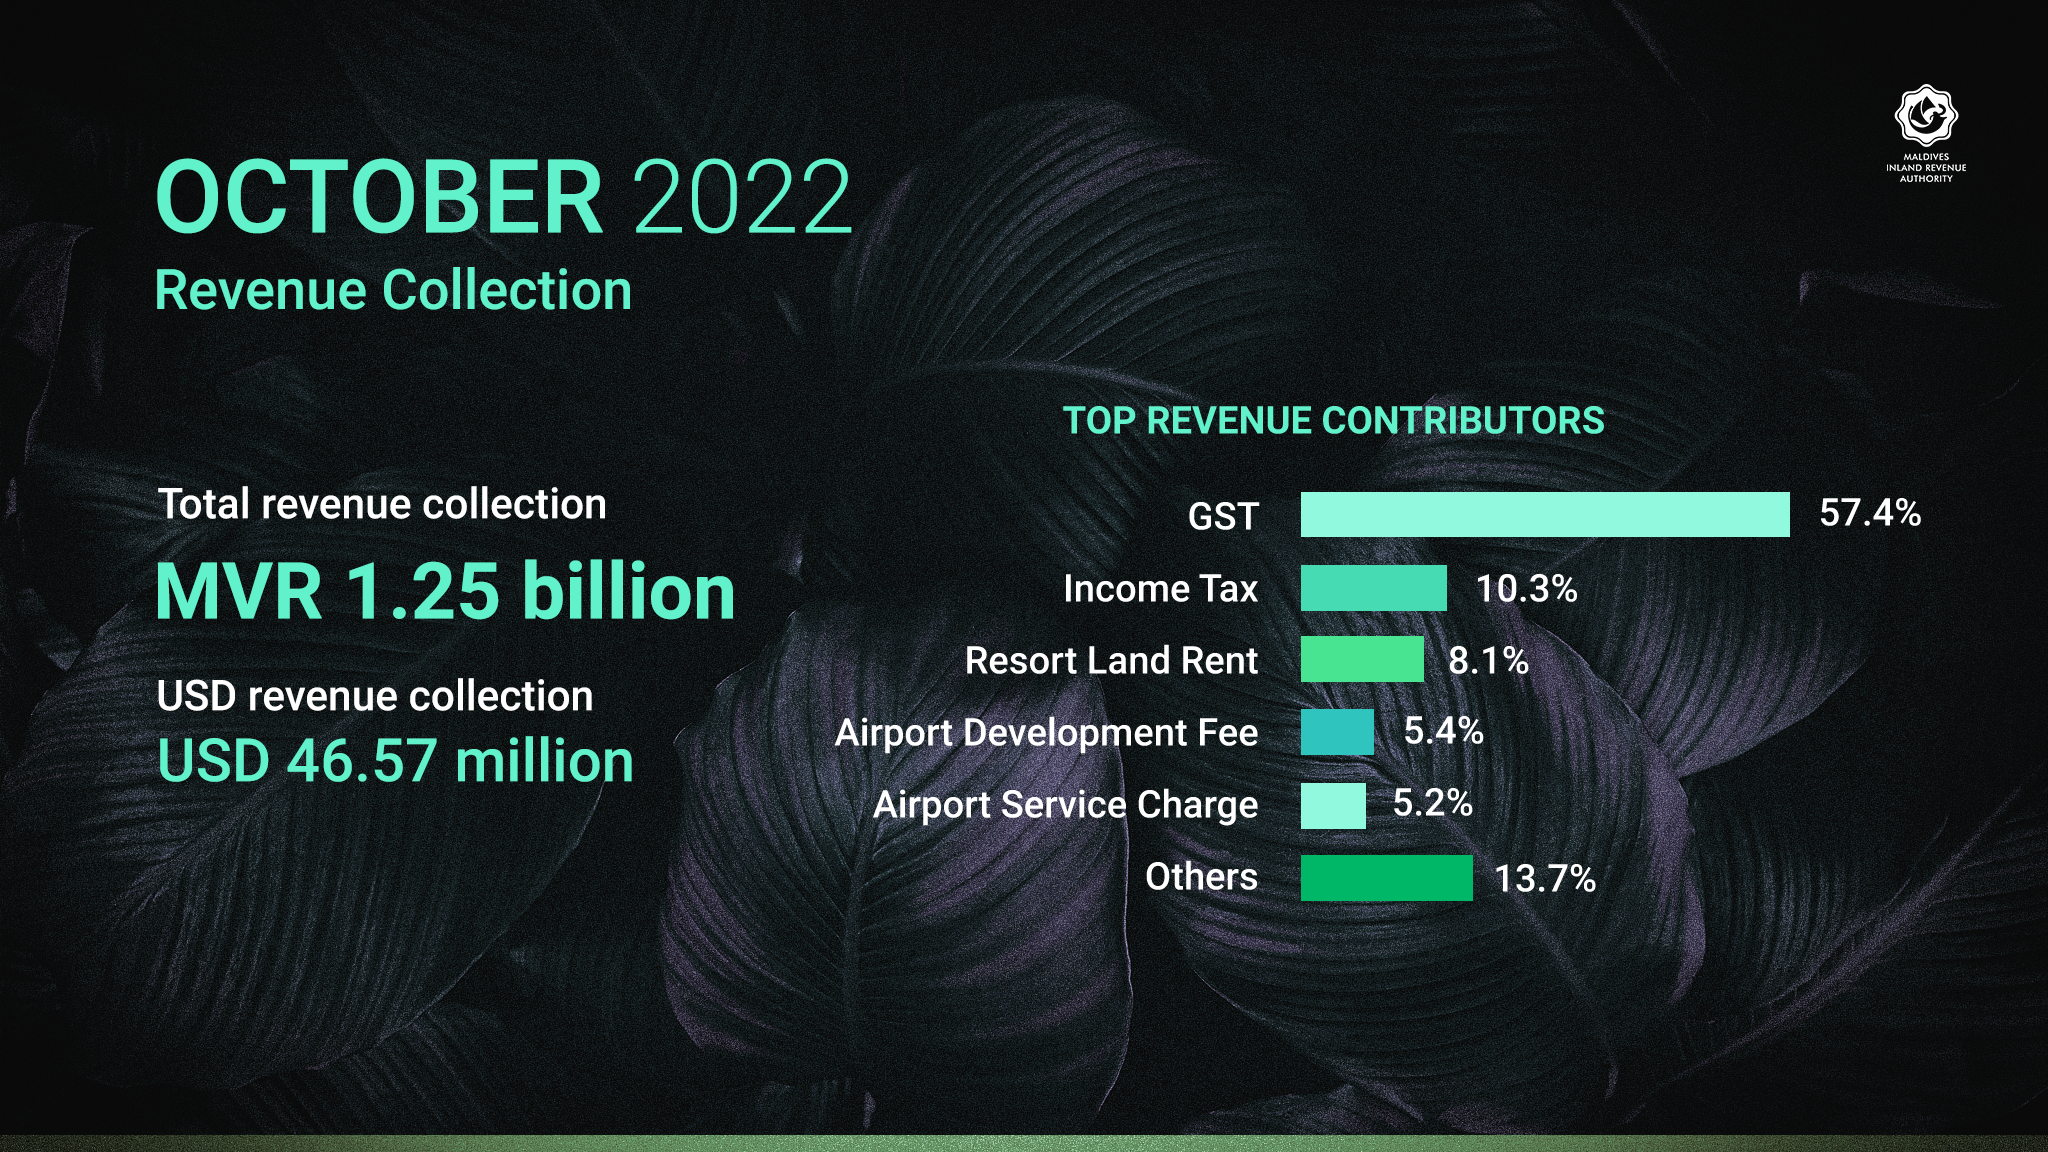This screenshot has width=2048, height=1152.
Task: Select the Others bar
Action: click(x=1387, y=878)
